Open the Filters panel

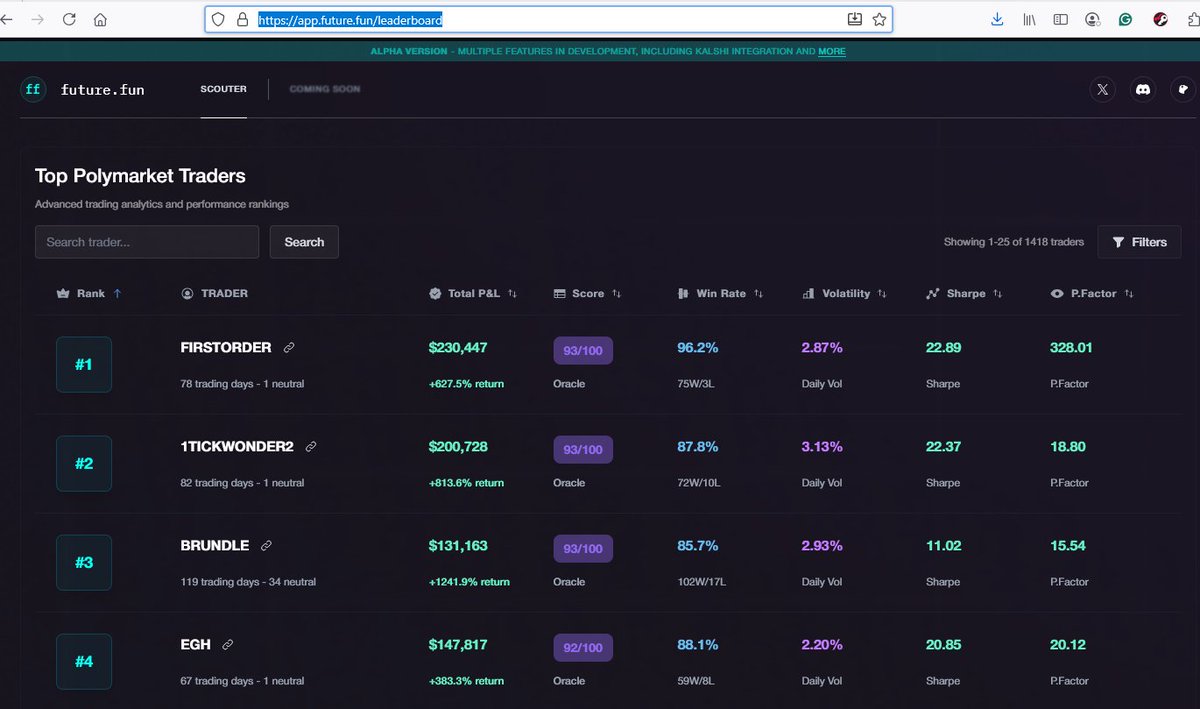1139,242
